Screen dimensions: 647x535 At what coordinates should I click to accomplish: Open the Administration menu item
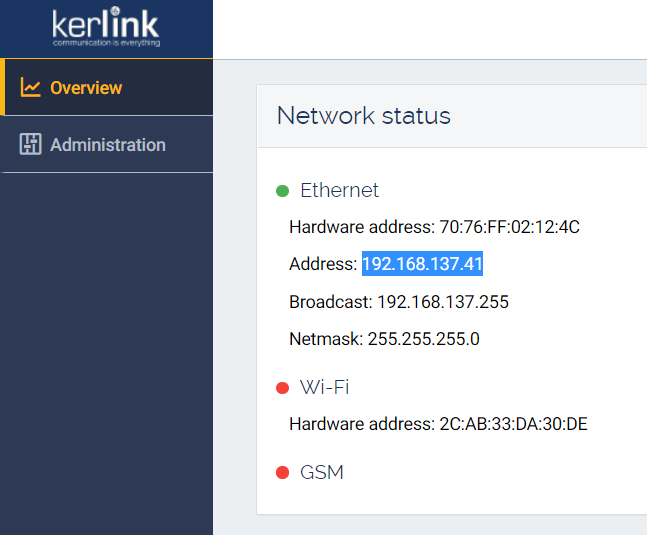[x=106, y=144]
